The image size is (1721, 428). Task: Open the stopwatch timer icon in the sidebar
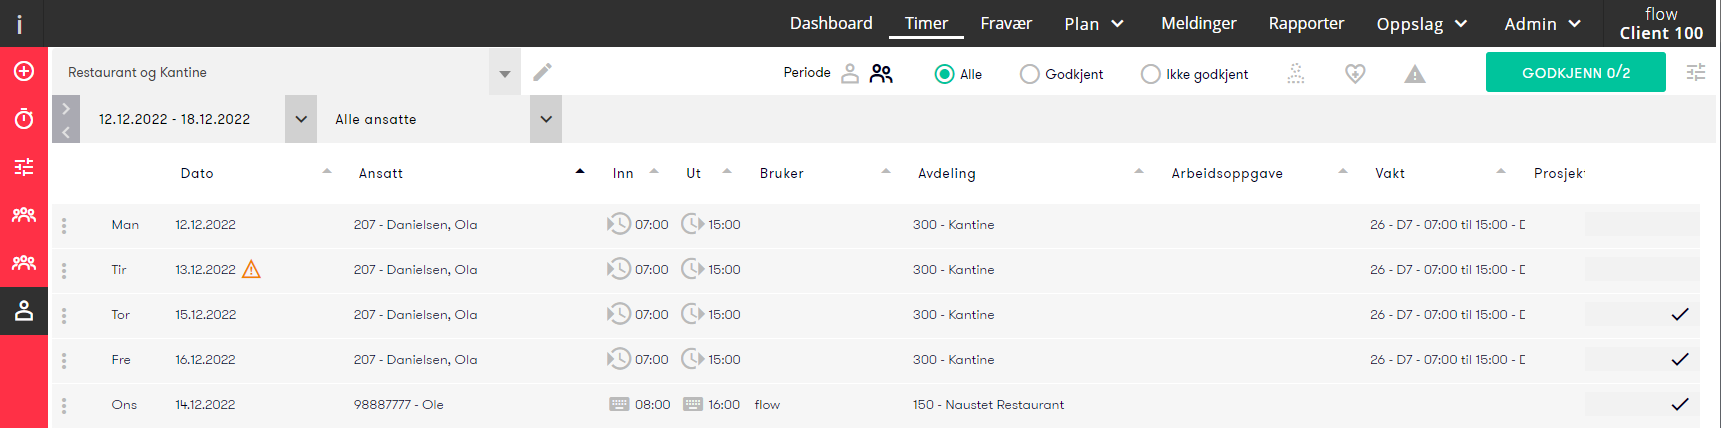24,119
